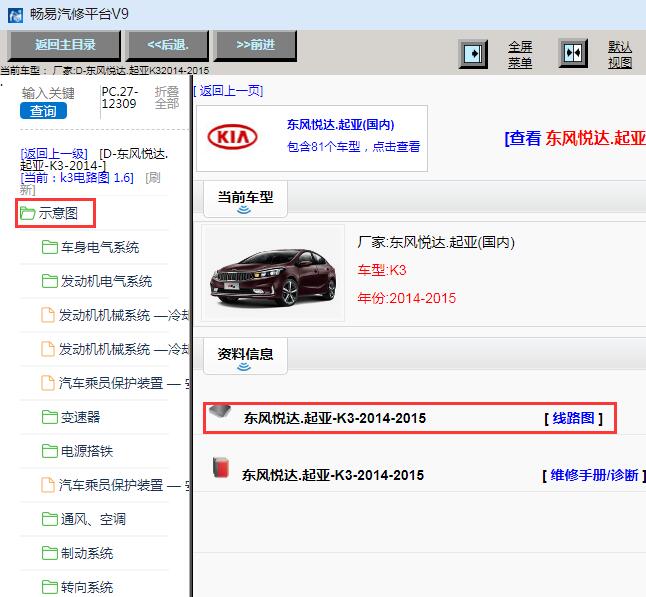The image size is (646, 597).
Task: Click the 年份:2014-2015 red text
Action: coord(407,298)
